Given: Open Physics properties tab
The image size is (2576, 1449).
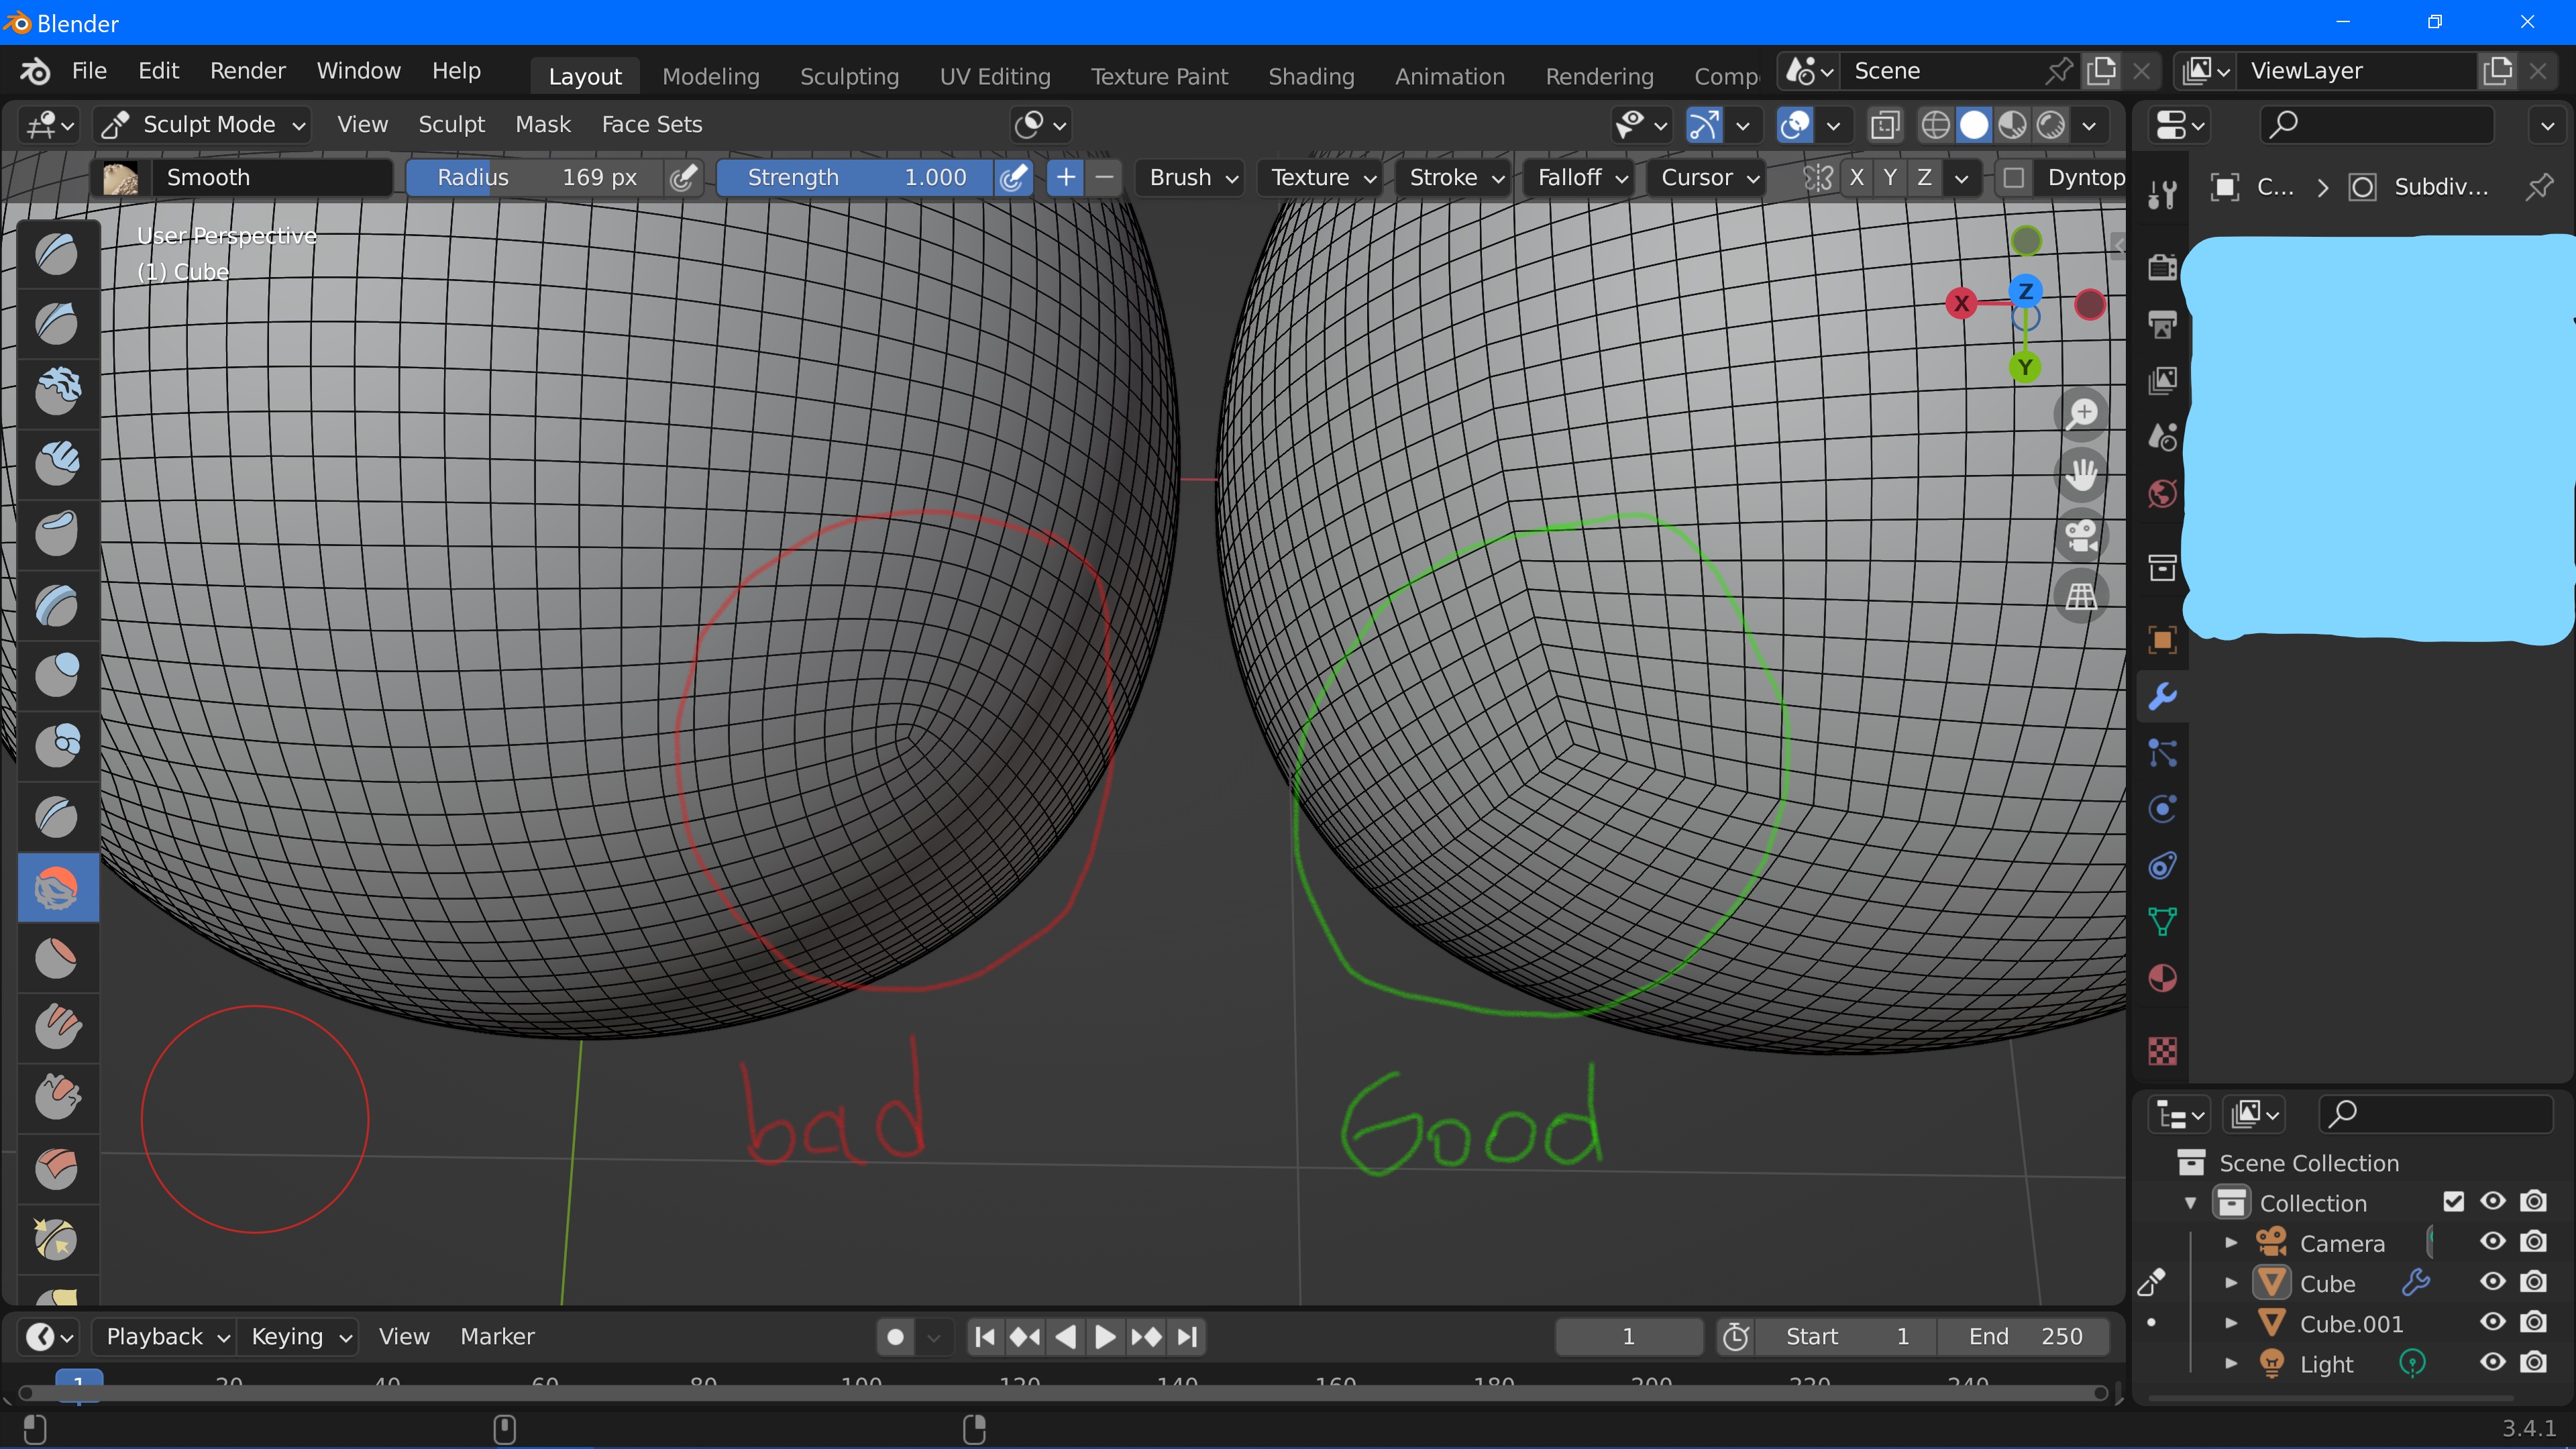Looking at the screenshot, I should 2162,808.
